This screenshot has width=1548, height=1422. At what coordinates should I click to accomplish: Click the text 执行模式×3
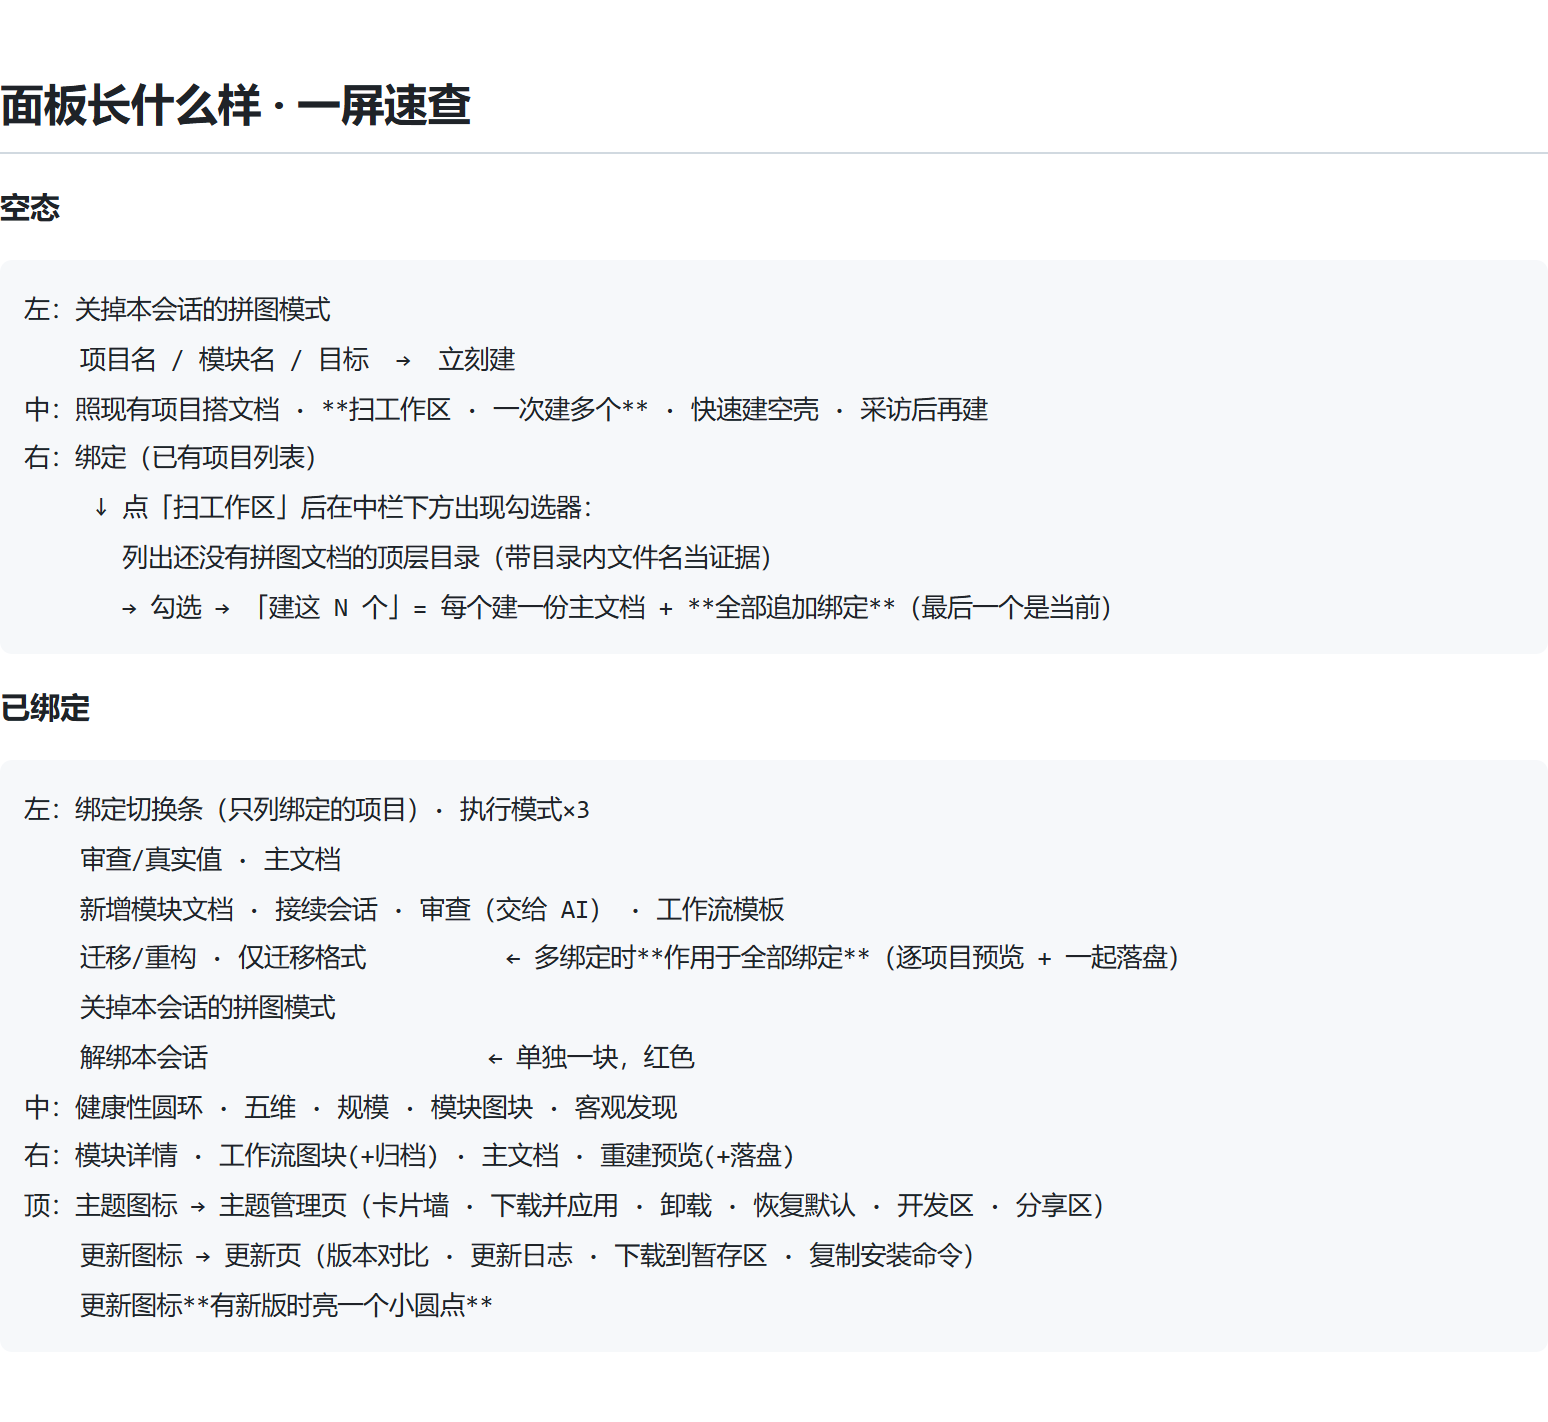tap(525, 809)
